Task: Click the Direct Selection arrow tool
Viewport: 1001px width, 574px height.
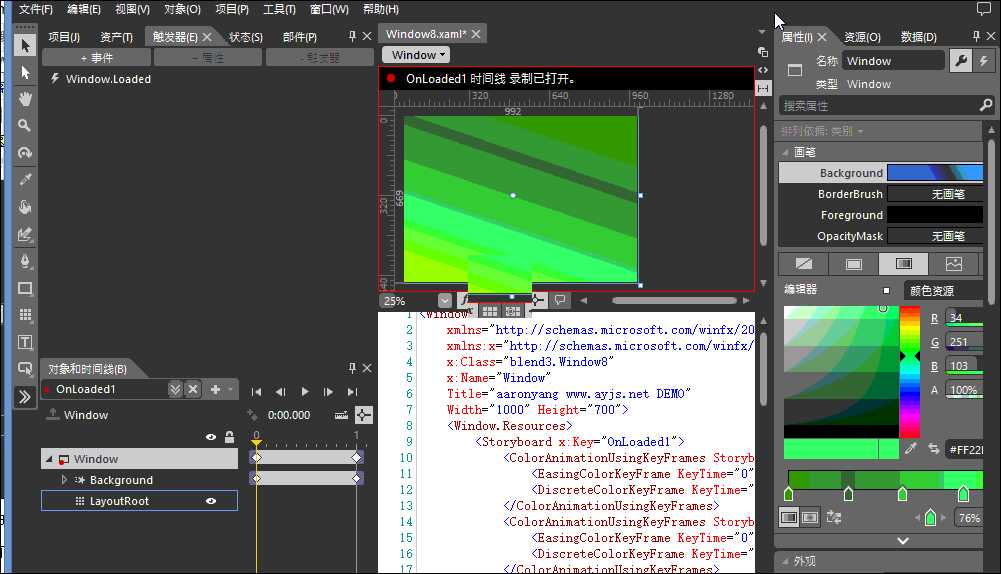Action: click(25, 73)
